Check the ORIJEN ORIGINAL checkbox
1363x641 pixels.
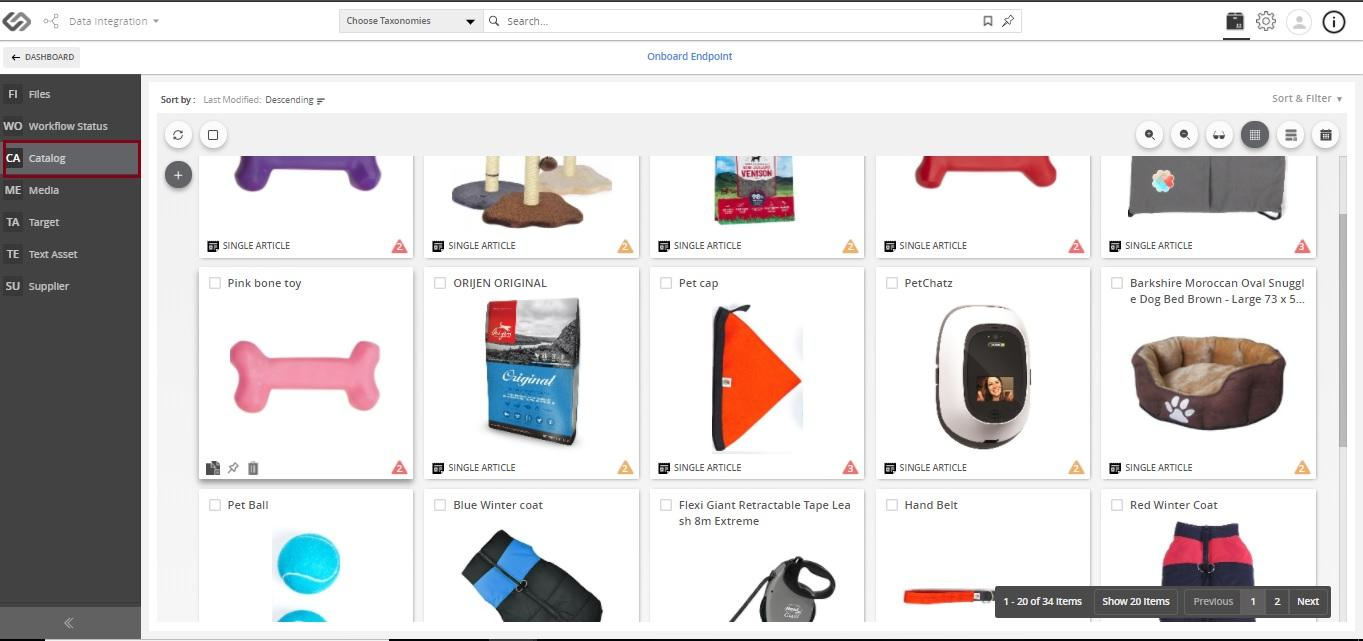click(x=440, y=283)
